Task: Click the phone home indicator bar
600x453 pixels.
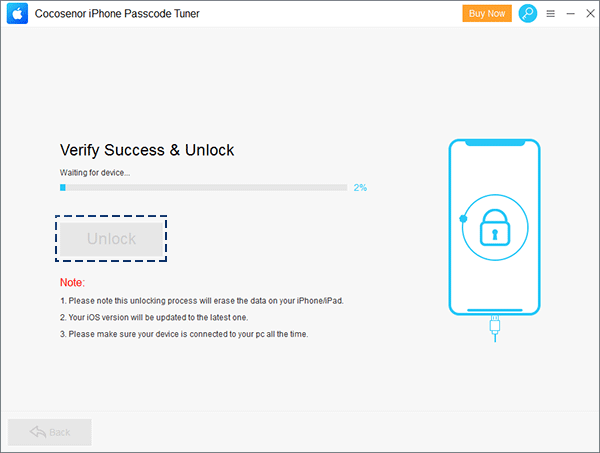Action: tap(495, 310)
